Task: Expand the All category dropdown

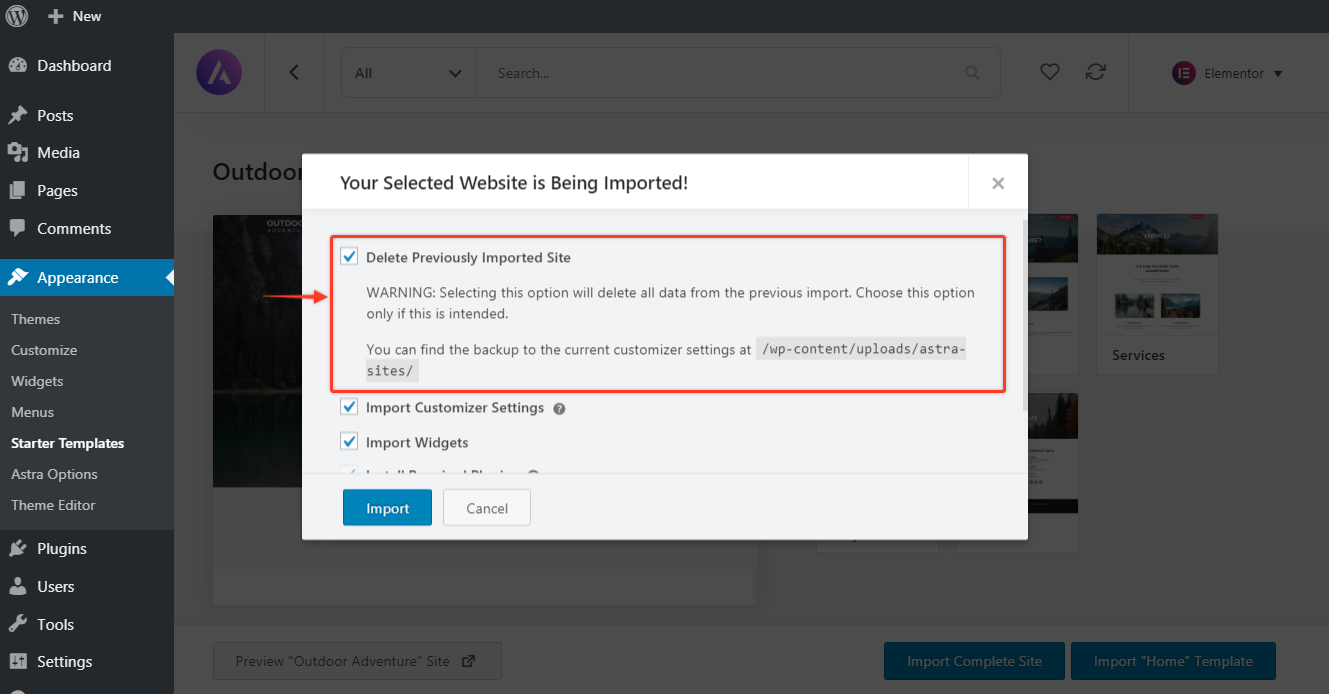Action: click(x=408, y=73)
